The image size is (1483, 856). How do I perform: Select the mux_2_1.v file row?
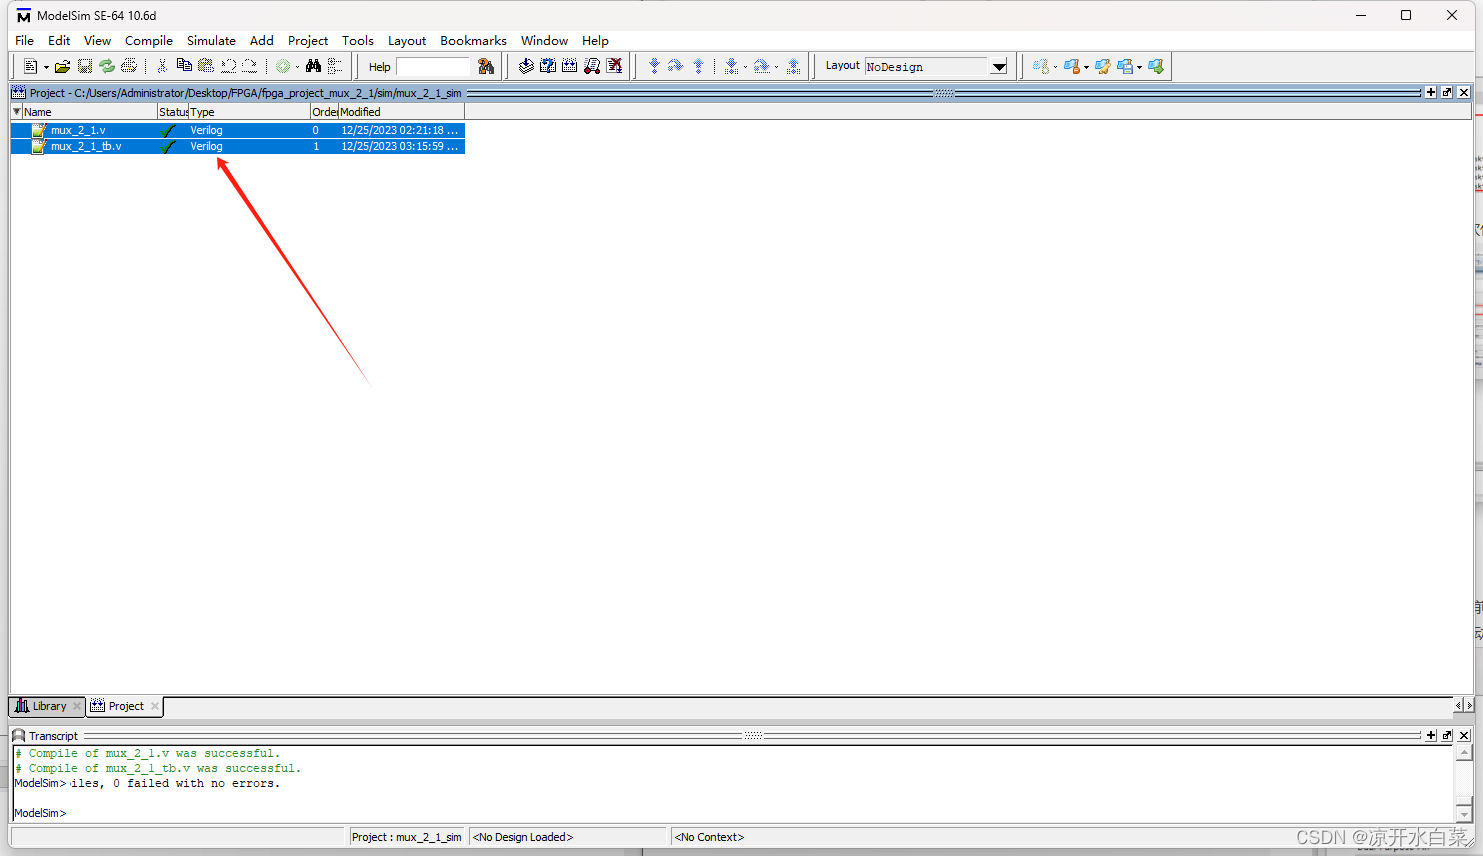coord(238,130)
